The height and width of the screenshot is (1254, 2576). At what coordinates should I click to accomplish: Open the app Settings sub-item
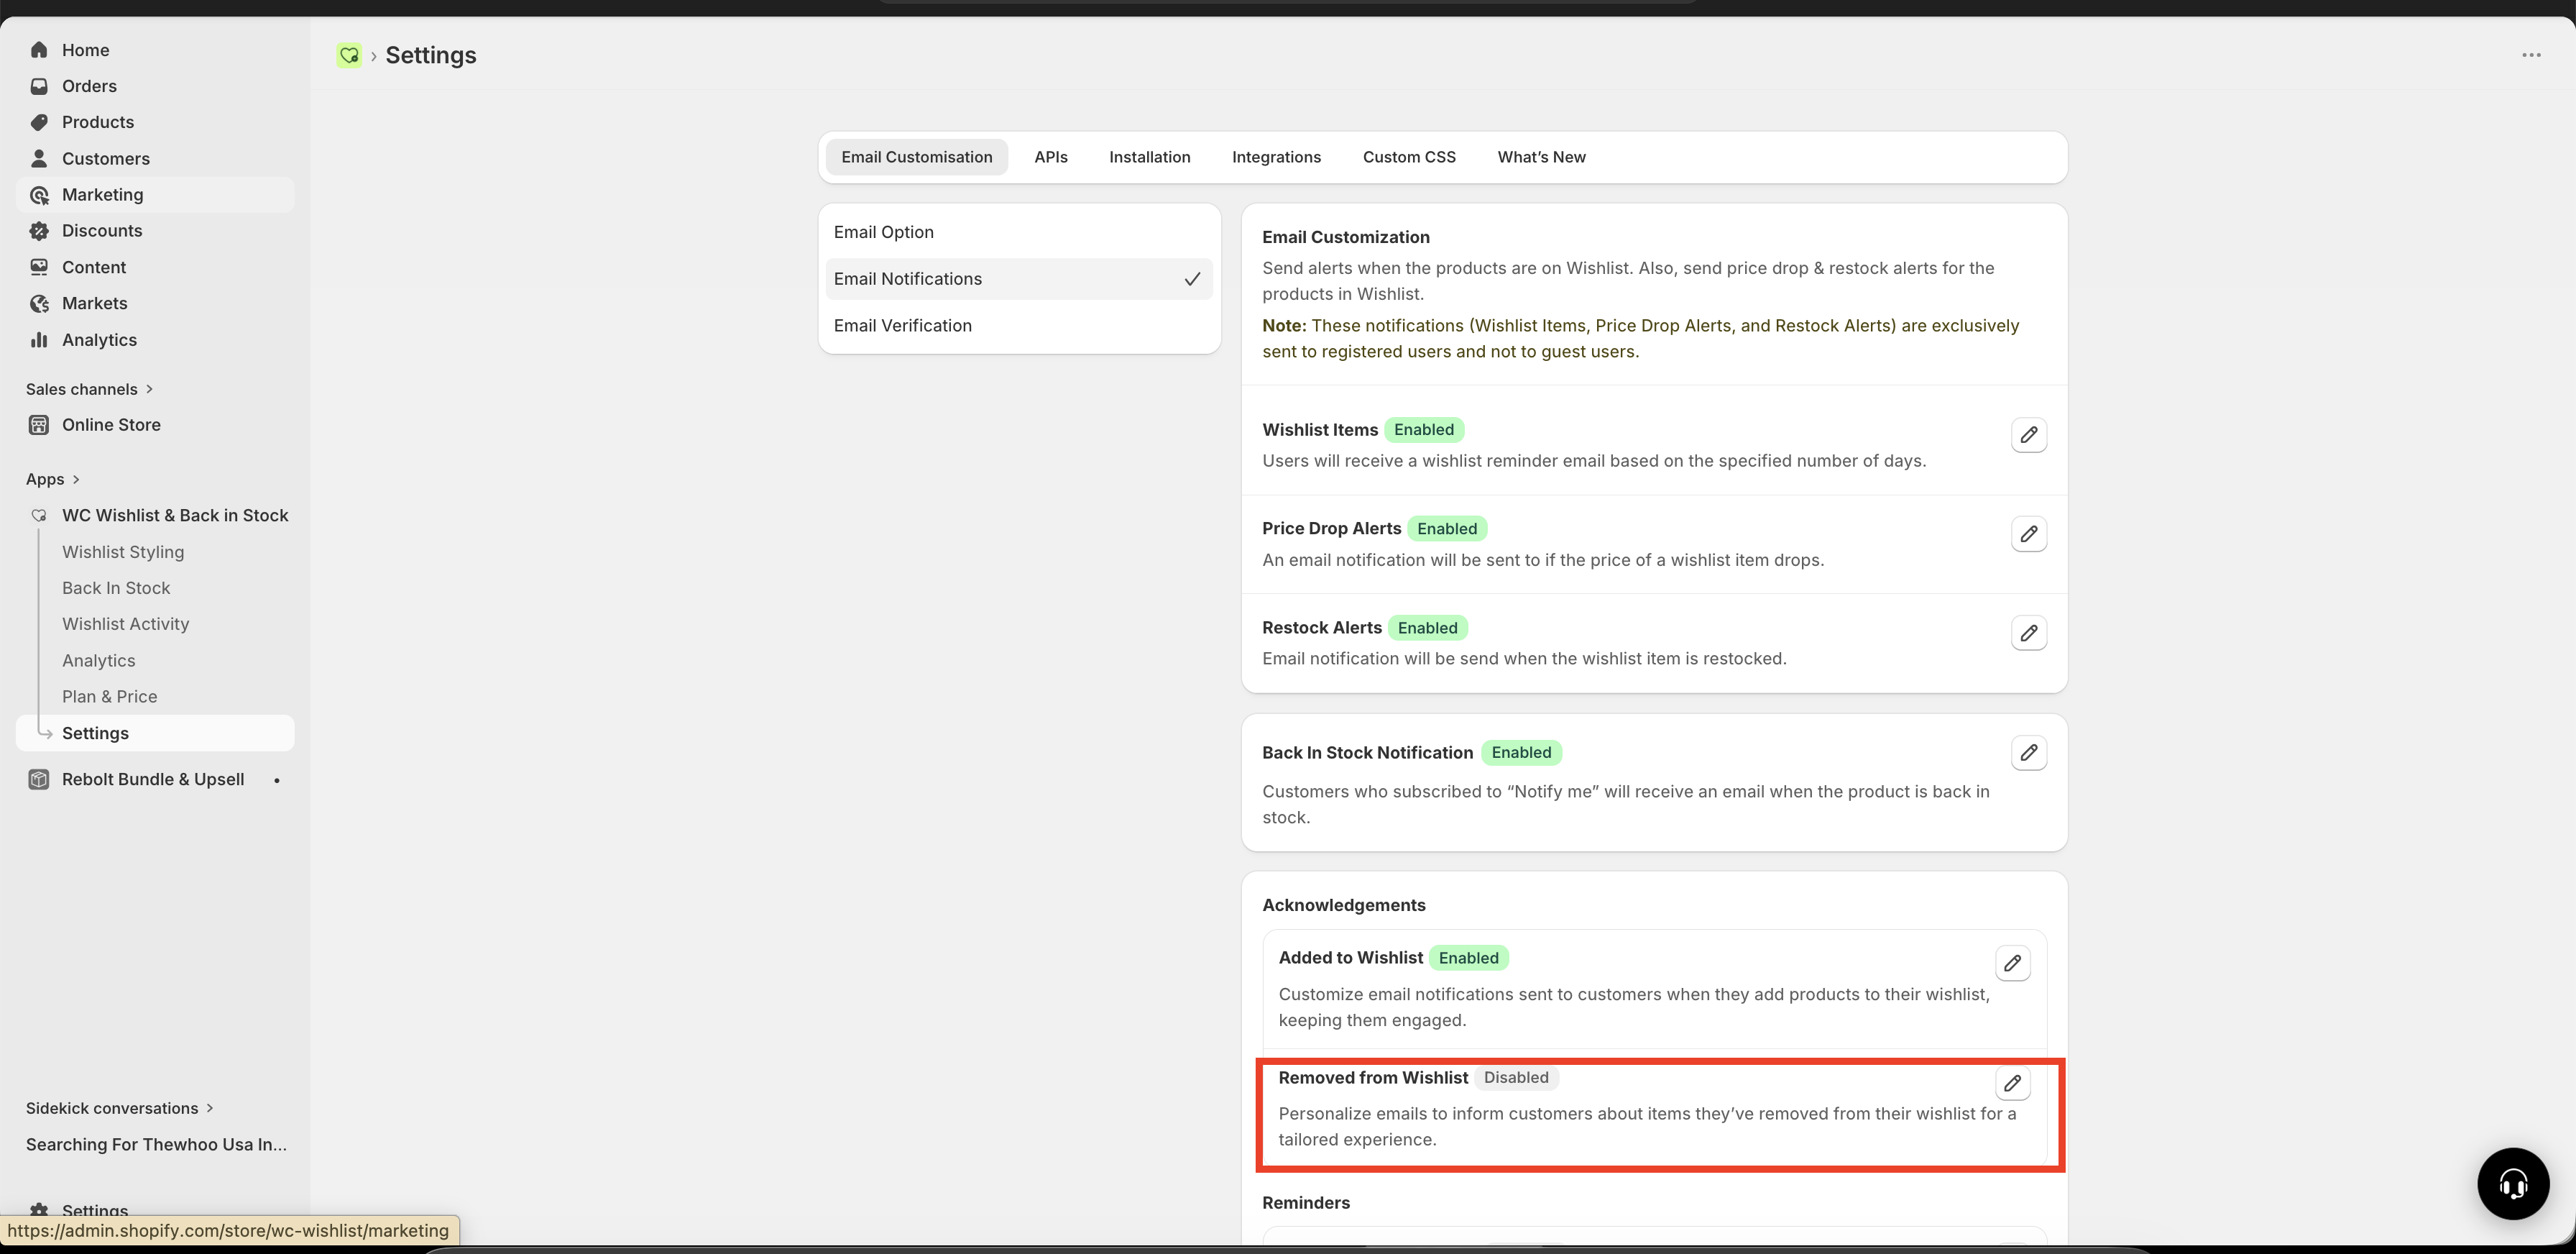(x=155, y=733)
